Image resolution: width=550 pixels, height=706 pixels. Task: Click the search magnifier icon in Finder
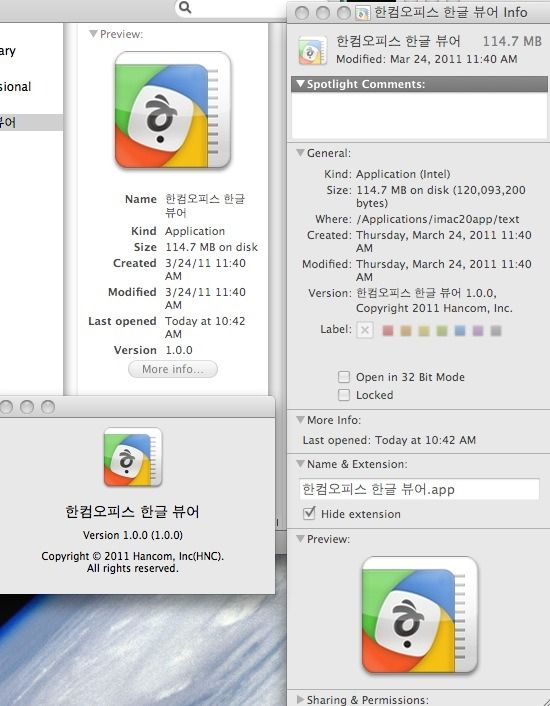click(x=185, y=8)
